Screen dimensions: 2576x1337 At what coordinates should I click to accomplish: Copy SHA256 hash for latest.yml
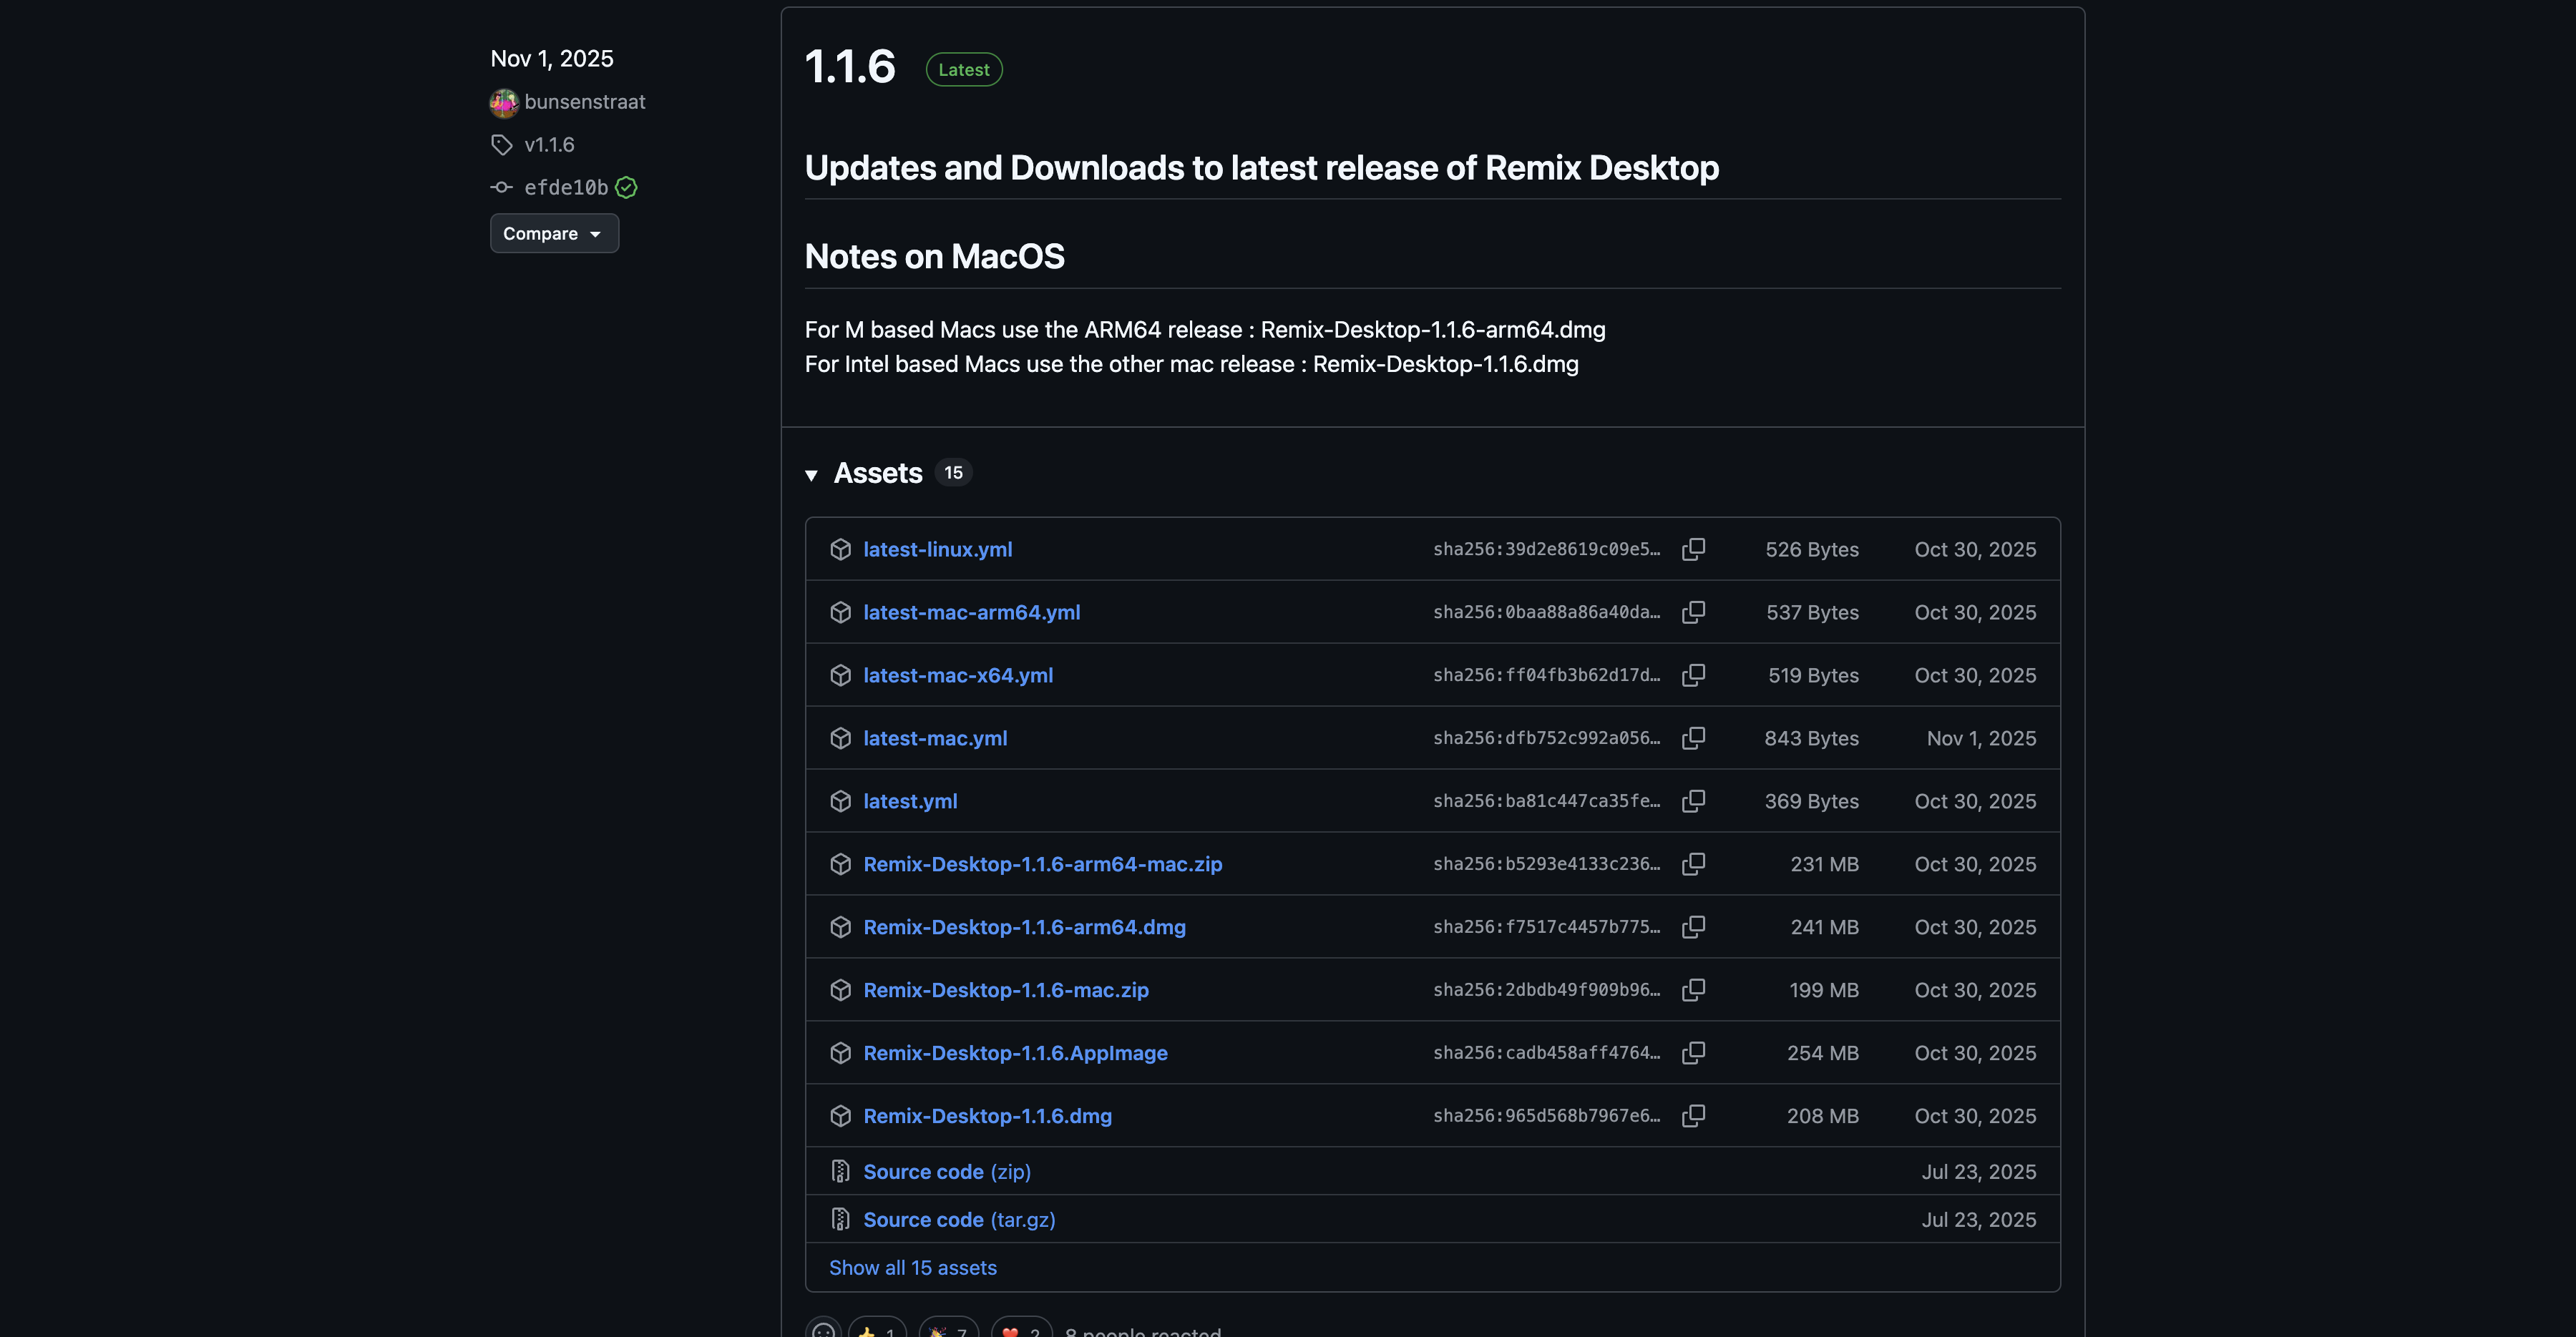tap(1693, 801)
